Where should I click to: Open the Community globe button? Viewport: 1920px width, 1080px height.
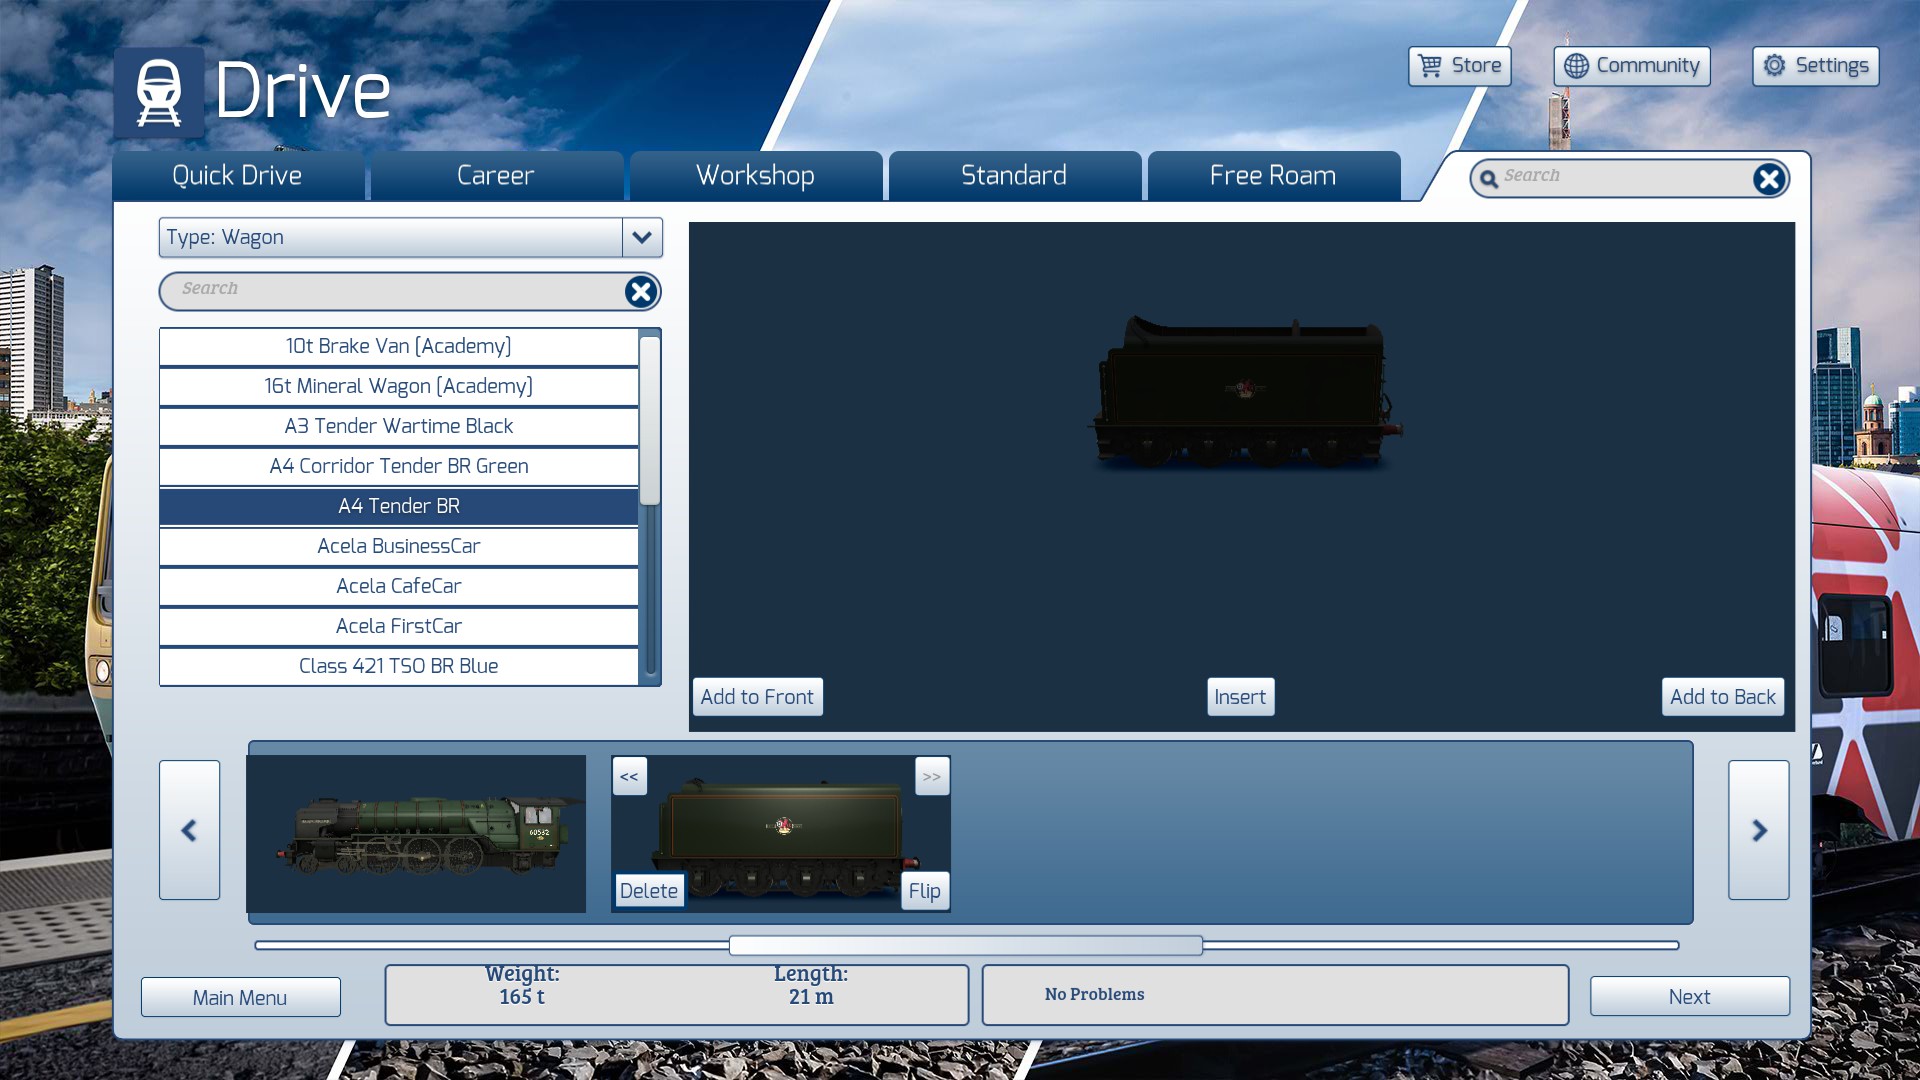(x=1631, y=66)
